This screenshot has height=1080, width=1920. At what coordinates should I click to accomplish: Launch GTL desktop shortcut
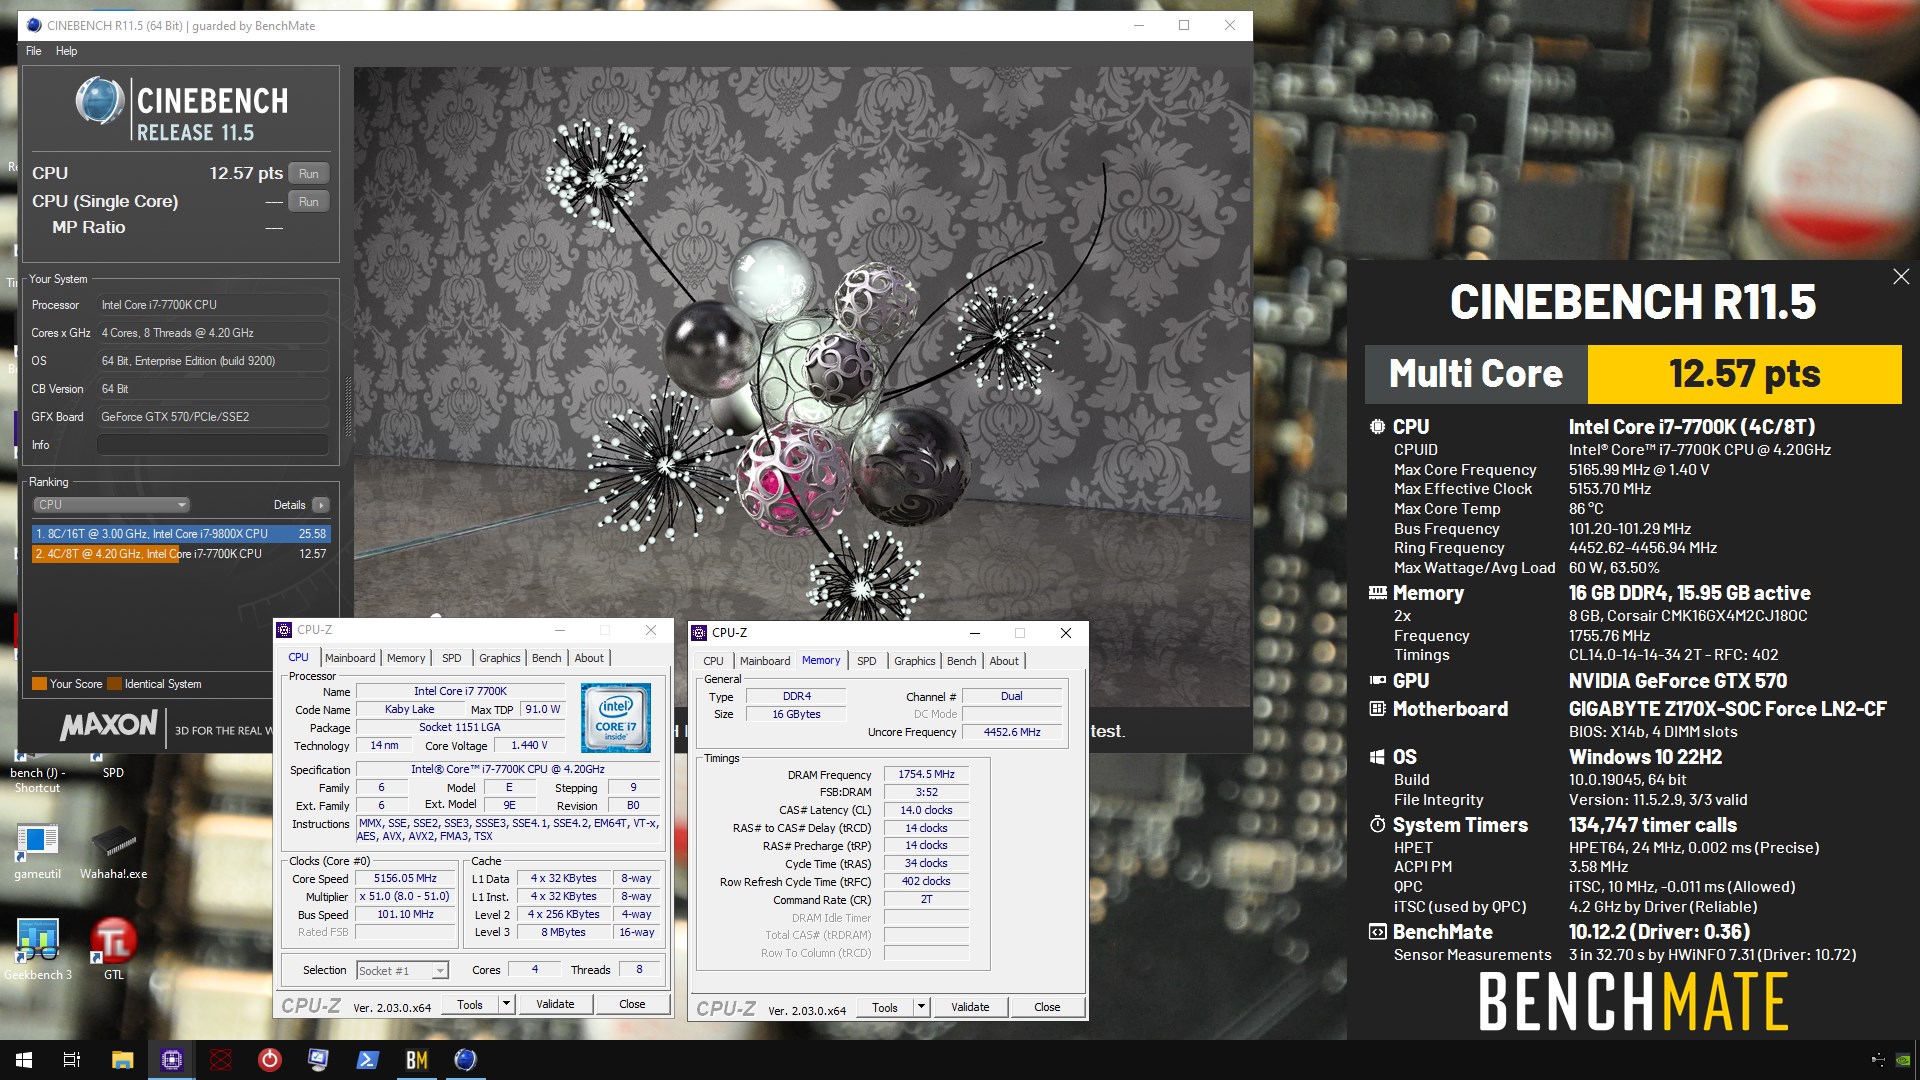(114, 948)
